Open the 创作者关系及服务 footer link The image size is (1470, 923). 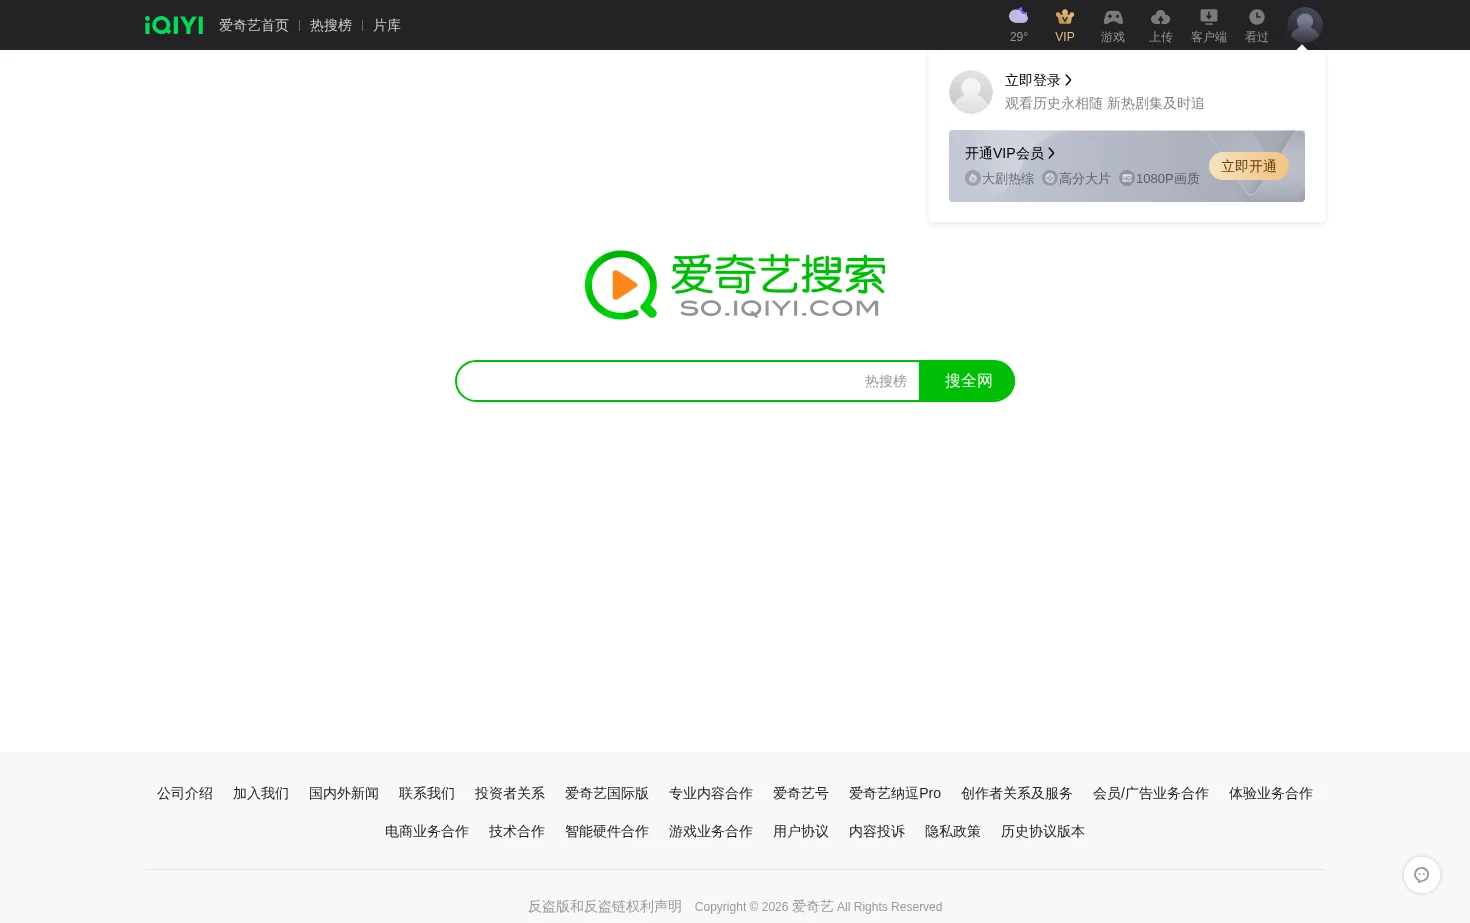(1017, 793)
